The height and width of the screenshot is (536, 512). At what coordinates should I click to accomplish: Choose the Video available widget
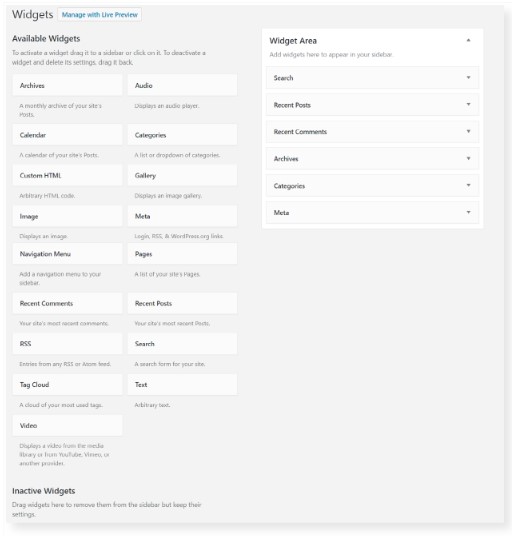click(x=67, y=426)
